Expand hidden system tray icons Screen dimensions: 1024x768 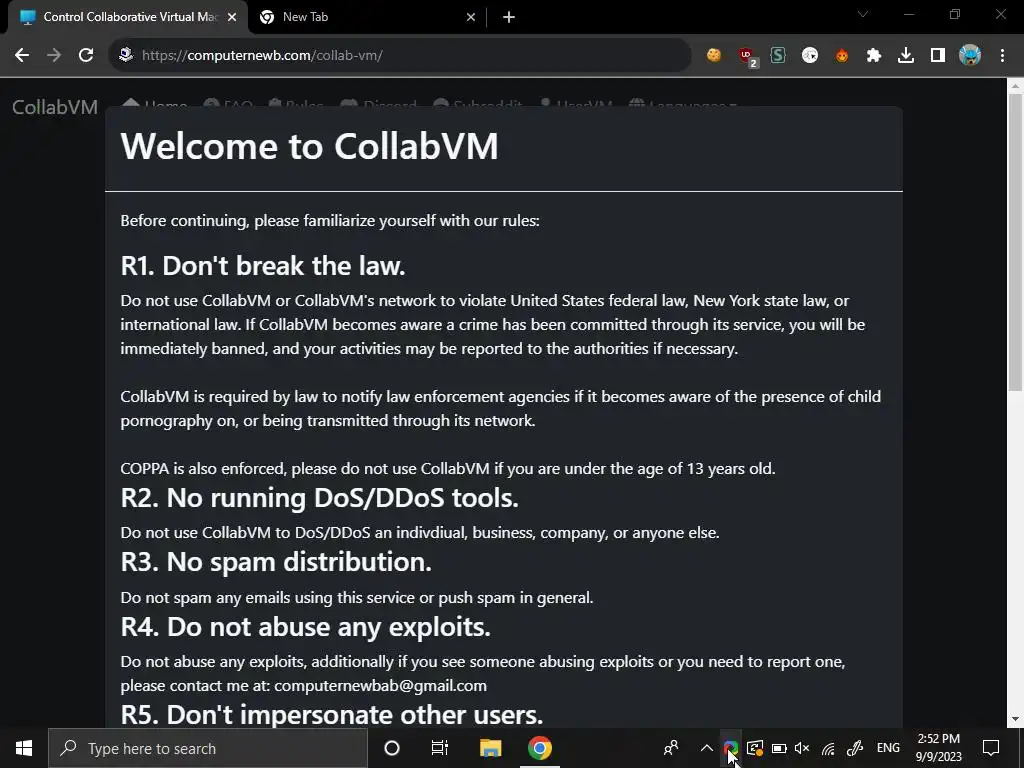[x=707, y=748]
